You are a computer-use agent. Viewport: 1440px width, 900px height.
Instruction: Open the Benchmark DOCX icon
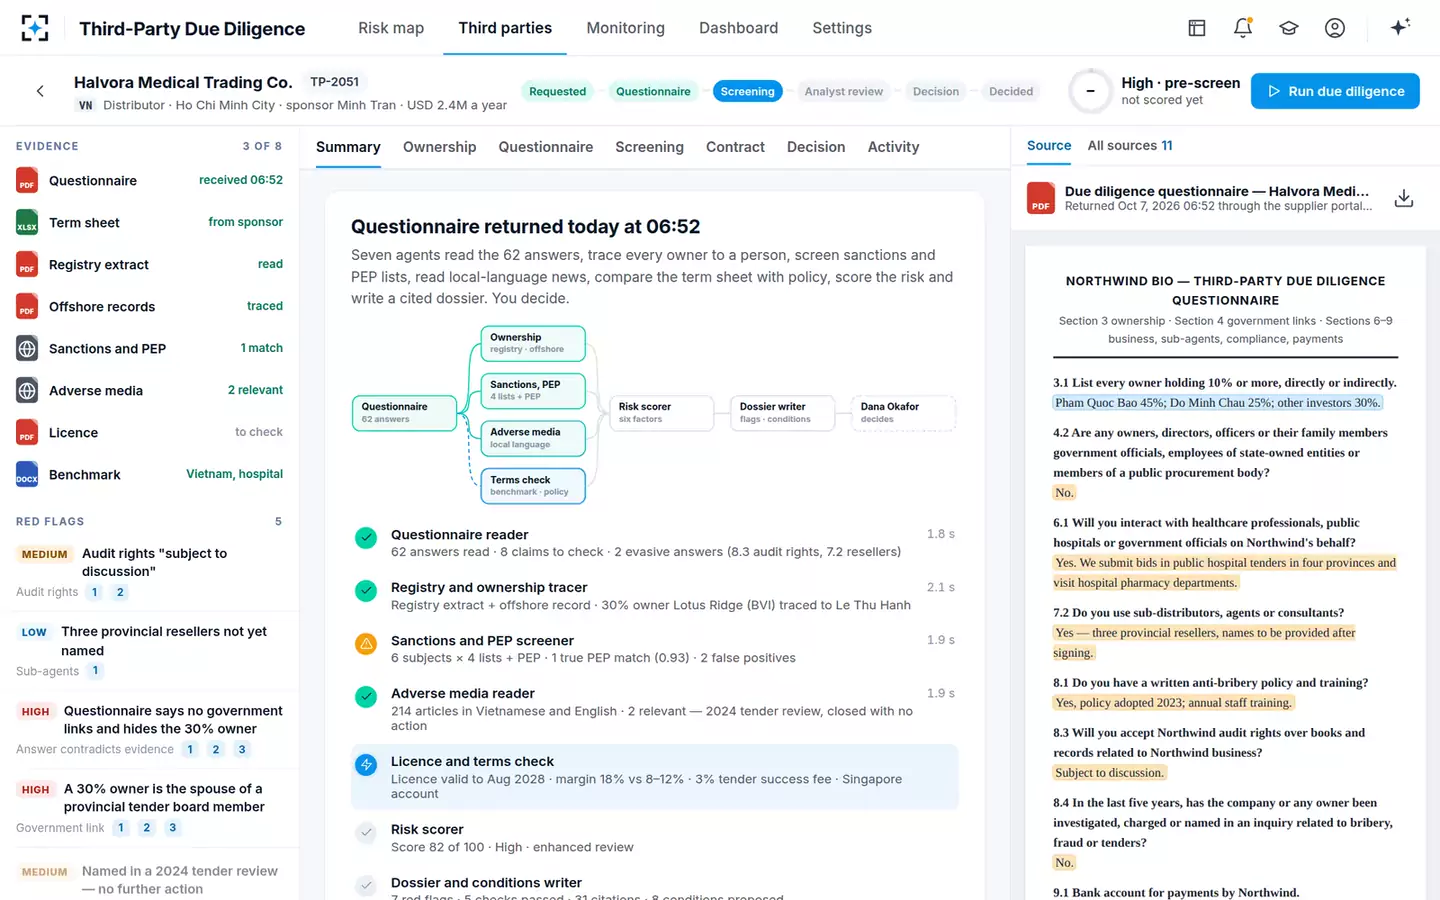click(x=27, y=475)
